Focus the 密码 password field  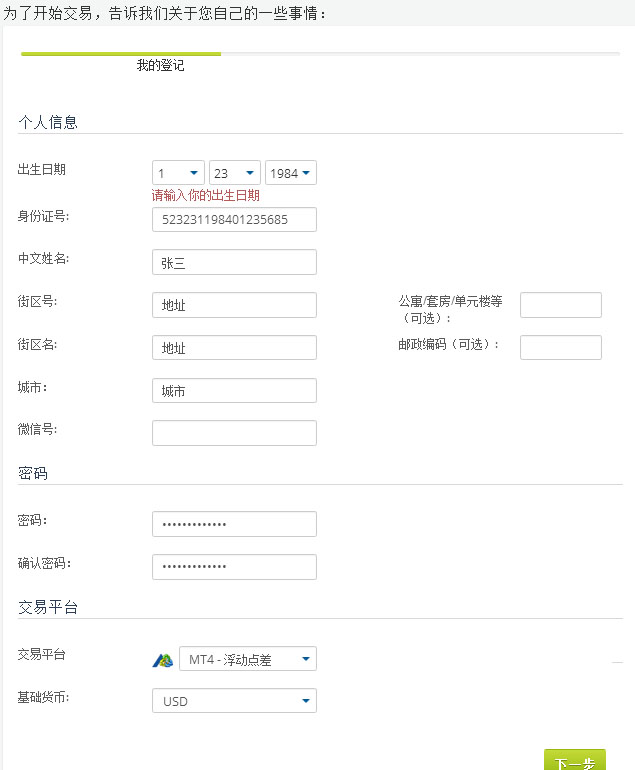pyautogui.click(x=234, y=524)
